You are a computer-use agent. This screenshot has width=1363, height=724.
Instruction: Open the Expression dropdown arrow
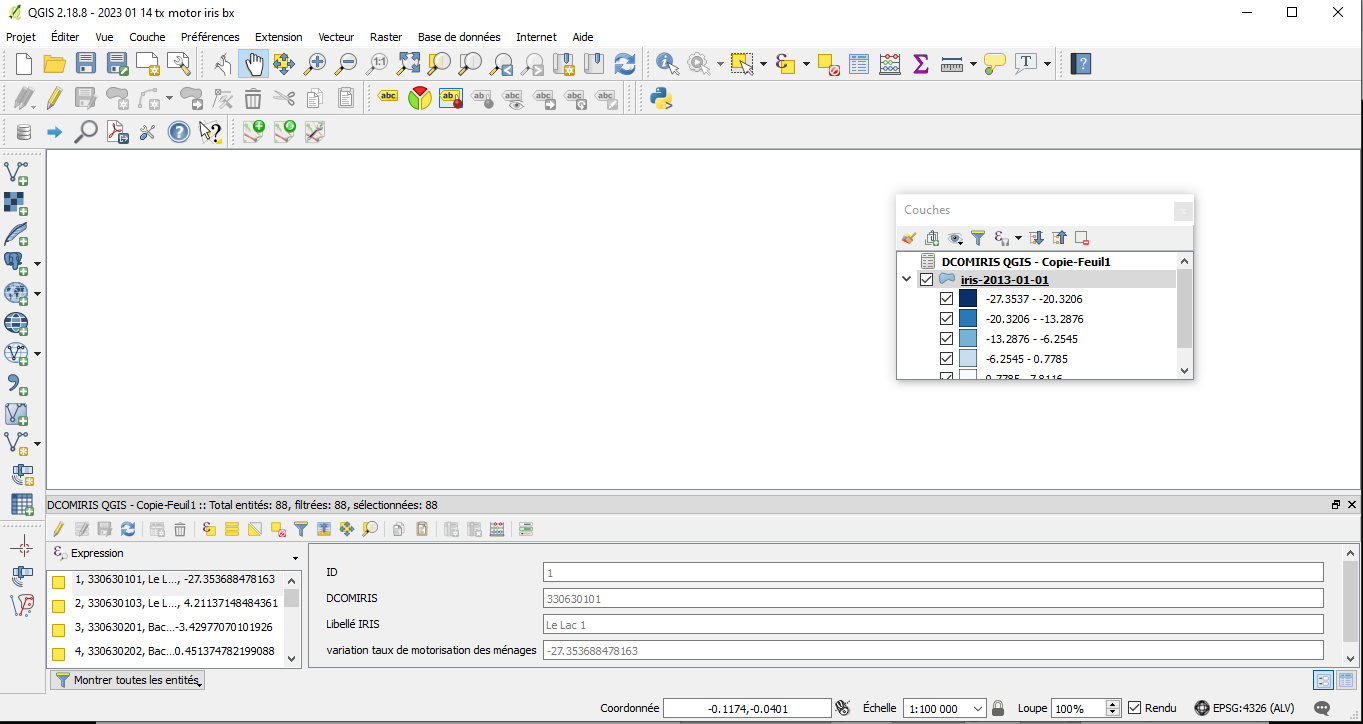point(295,558)
